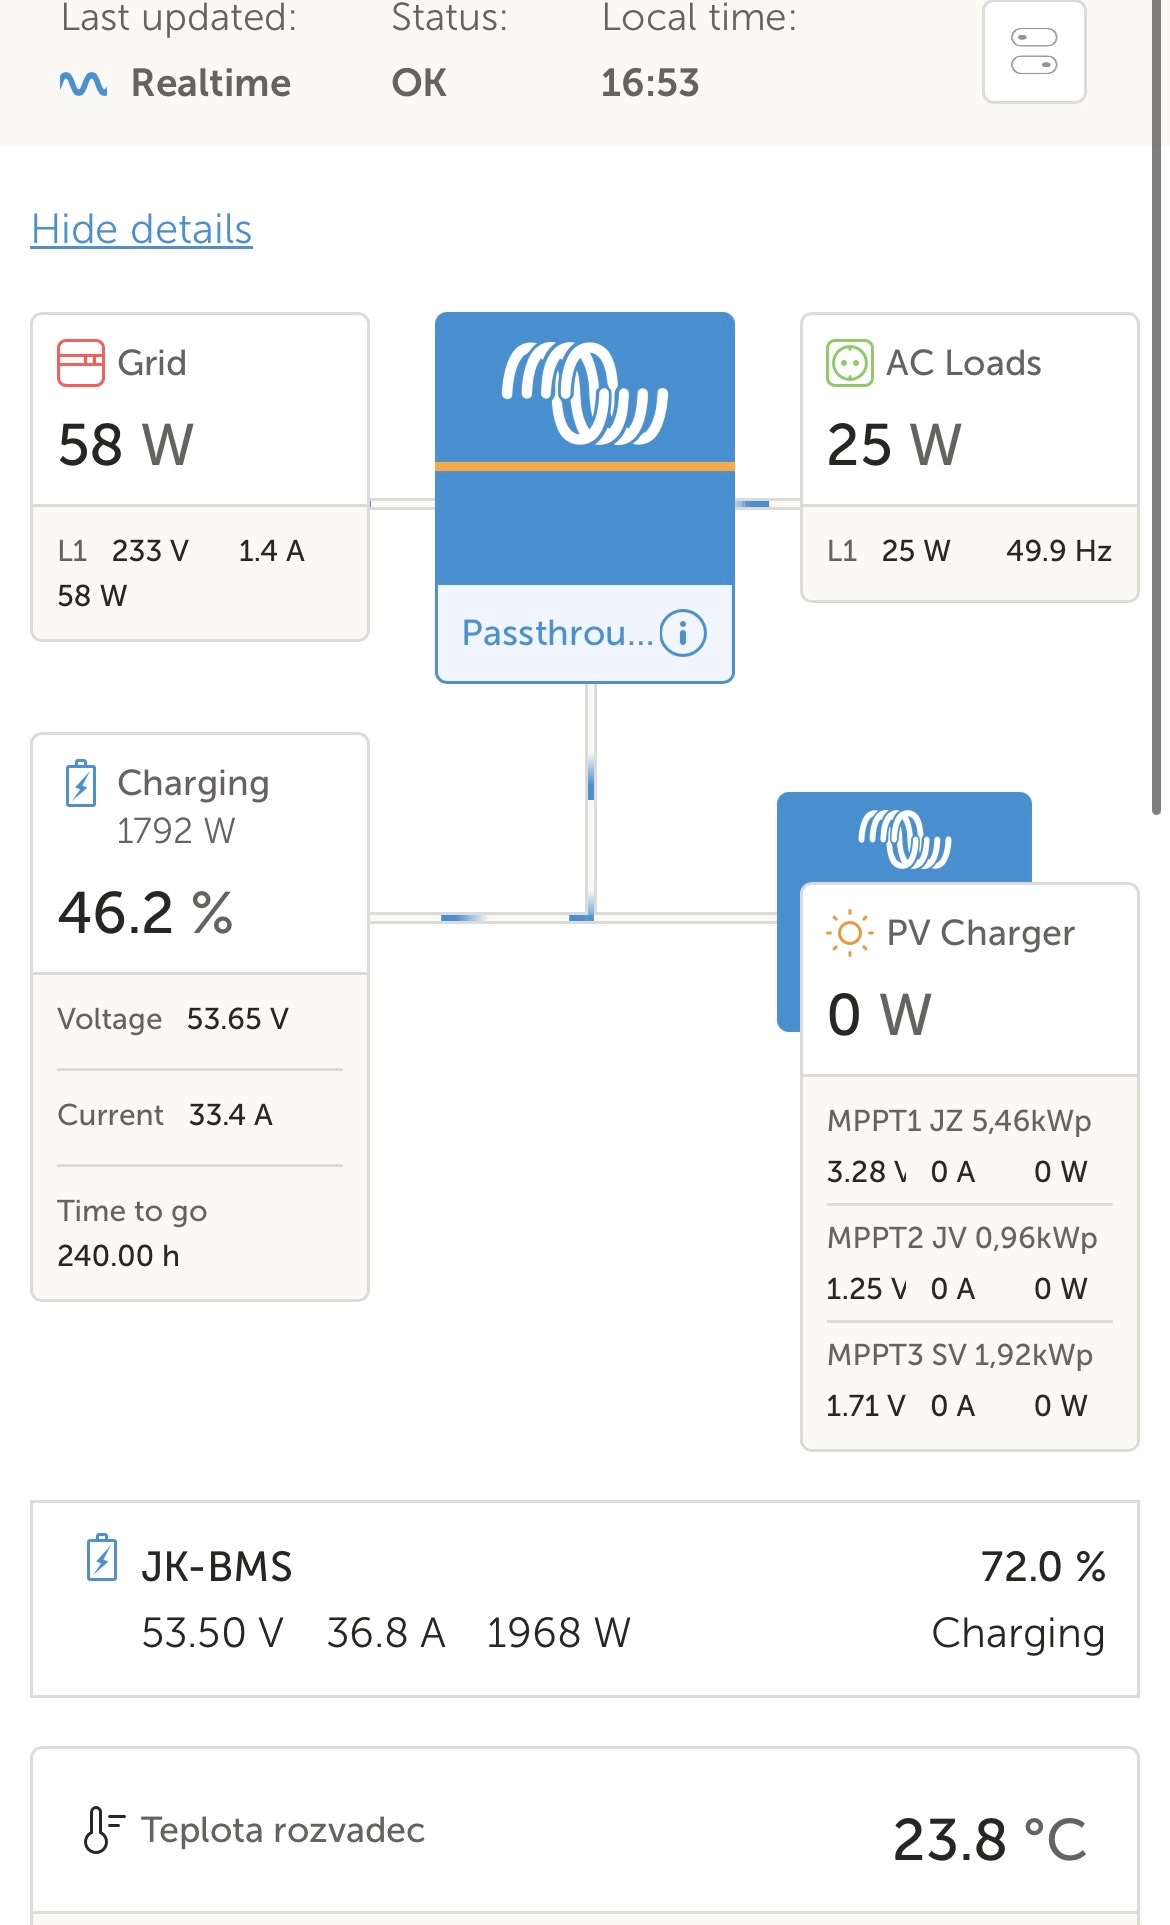Click the JK-BMS battery icon

coord(102,1558)
